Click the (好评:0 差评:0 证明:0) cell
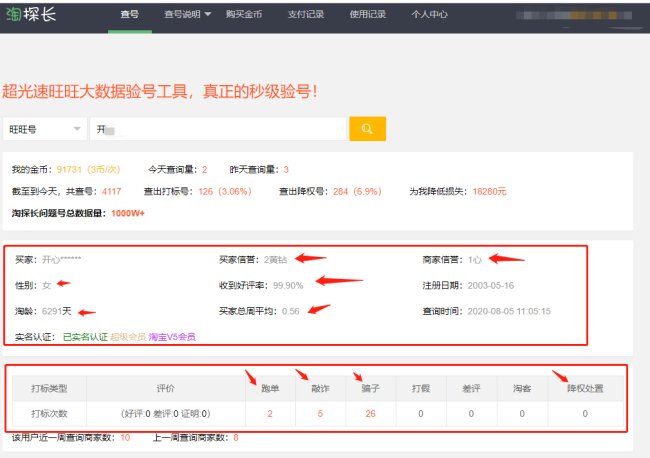Viewport: 650px width, 458px height. click(x=166, y=414)
